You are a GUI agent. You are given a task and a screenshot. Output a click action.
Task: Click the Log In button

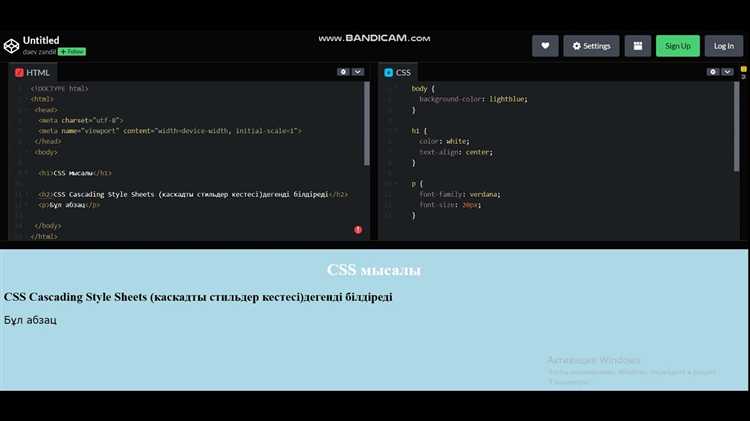coord(724,46)
